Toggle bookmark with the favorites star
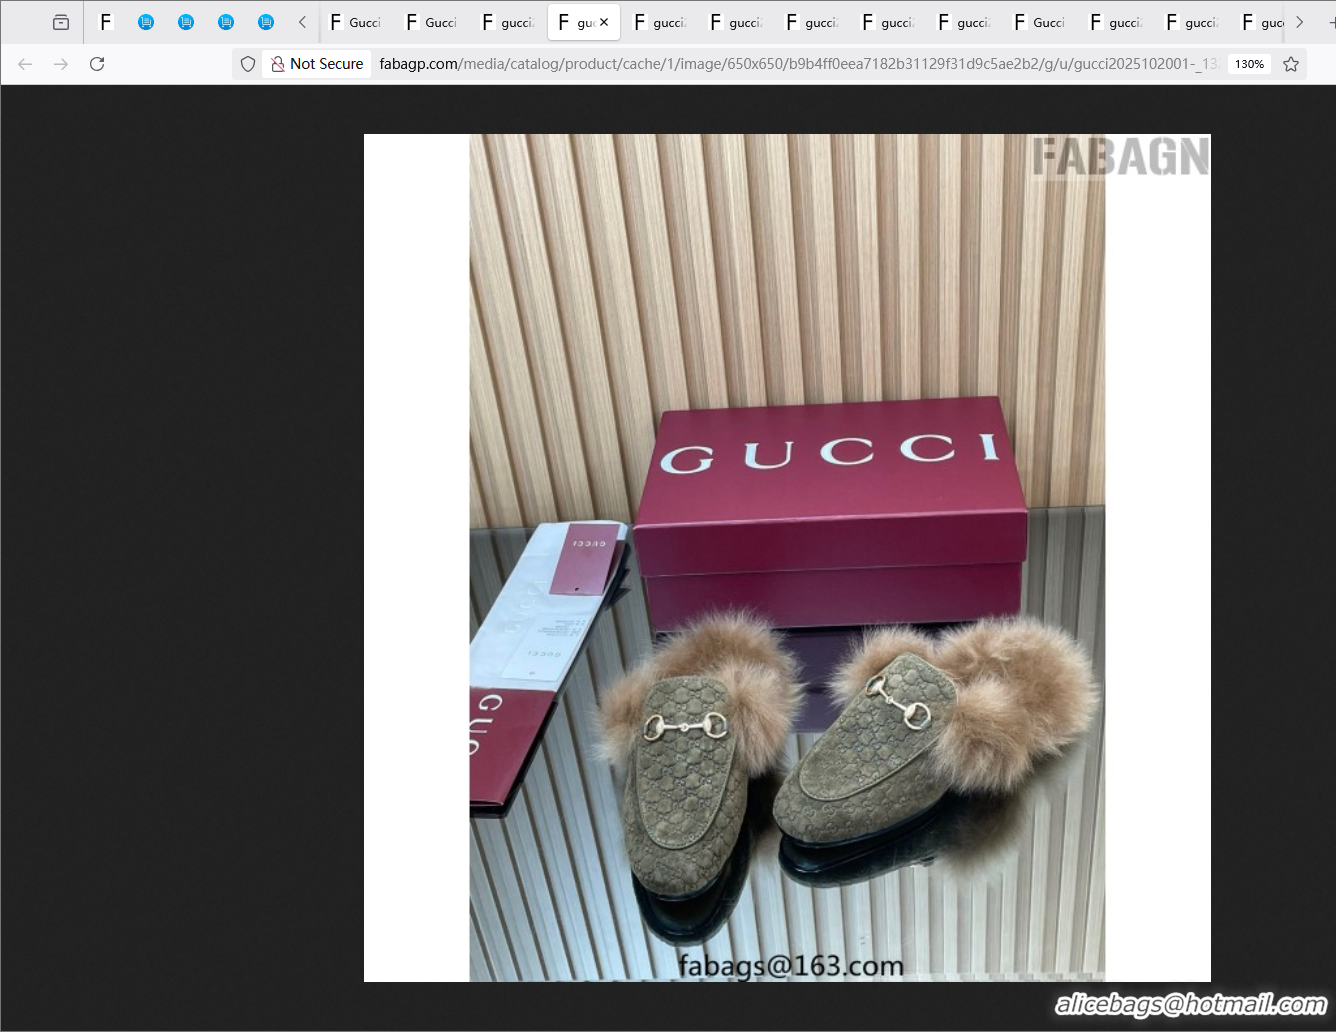1336x1032 pixels. pos(1290,63)
